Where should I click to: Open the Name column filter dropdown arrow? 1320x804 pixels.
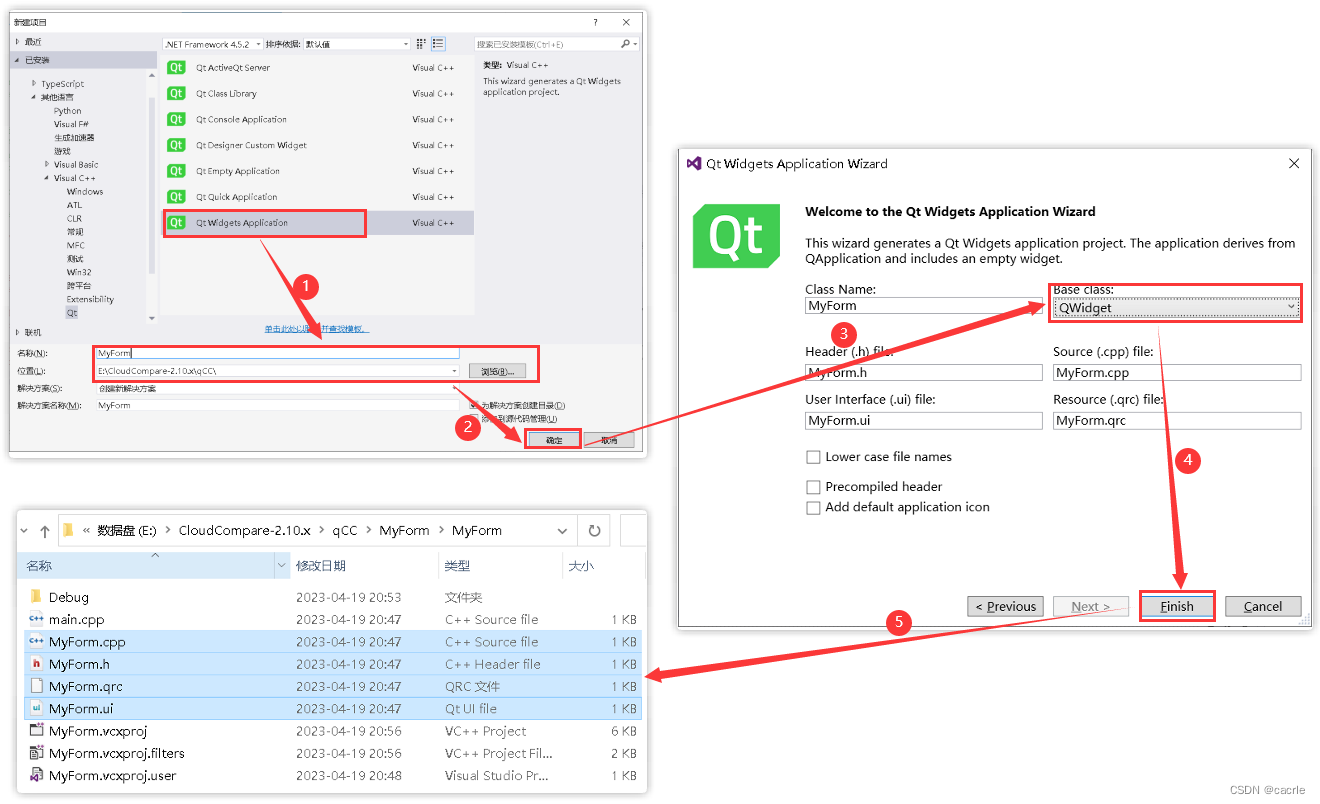(281, 566)
